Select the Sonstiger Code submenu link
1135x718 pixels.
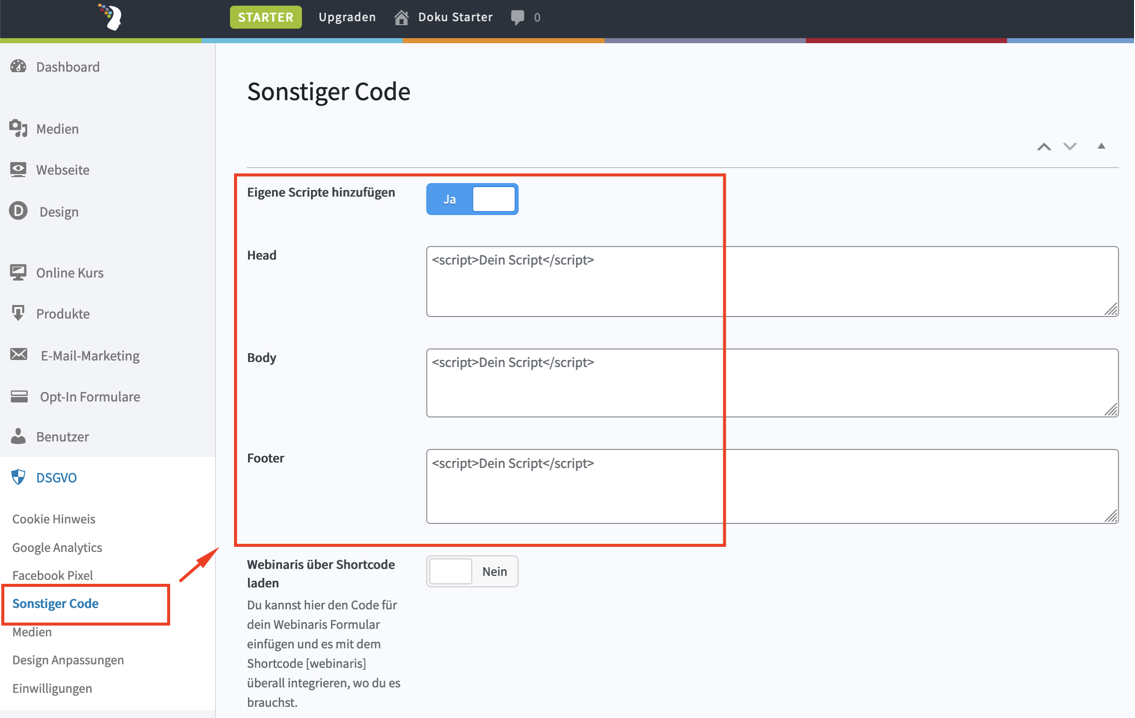pos(55,604)
